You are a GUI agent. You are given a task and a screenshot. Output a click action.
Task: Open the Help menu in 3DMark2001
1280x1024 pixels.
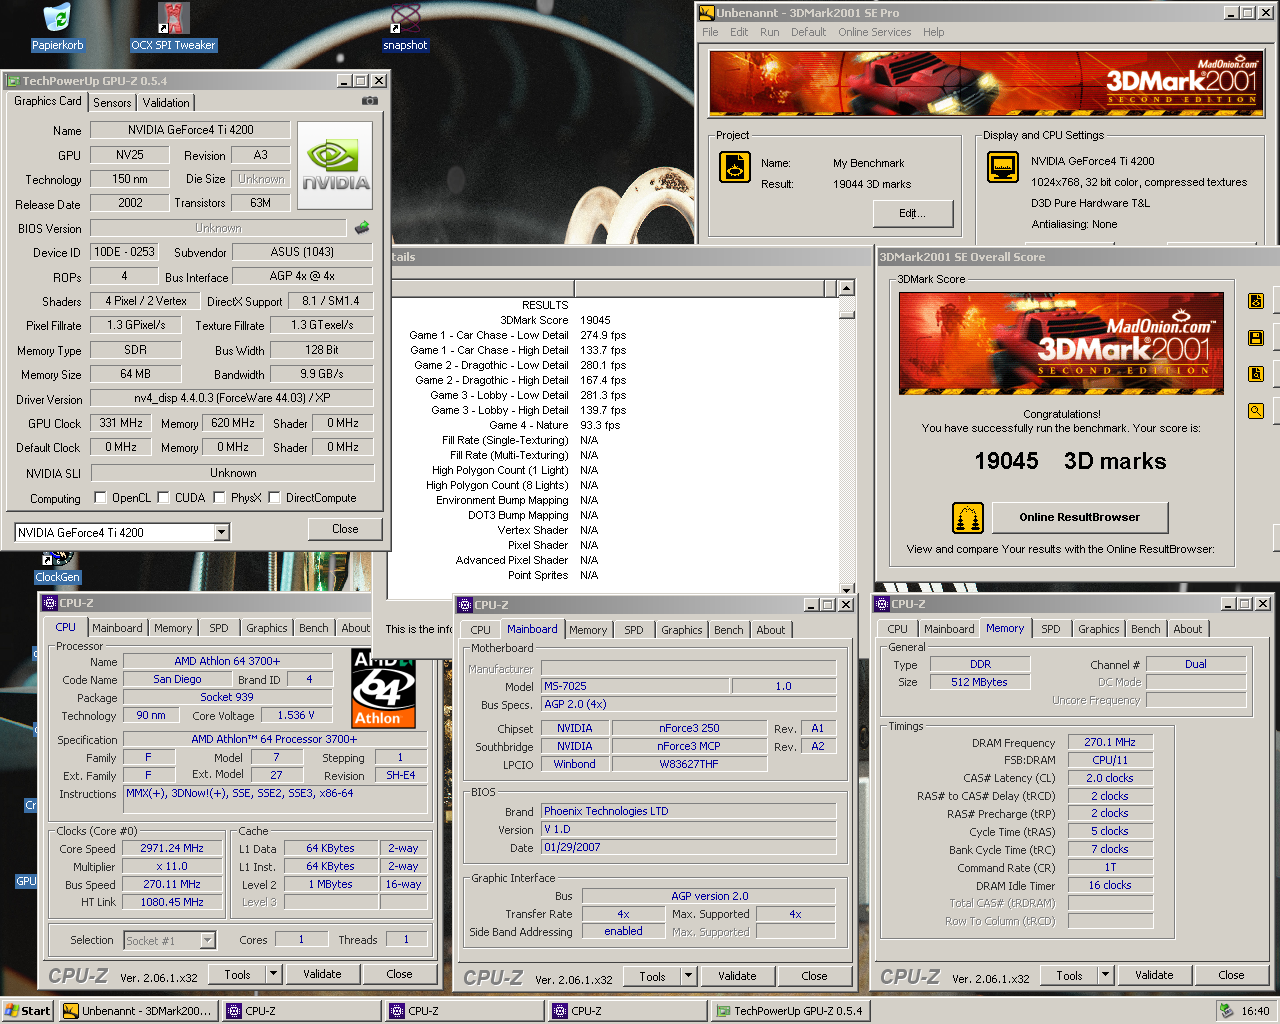[x=933, y=32]
